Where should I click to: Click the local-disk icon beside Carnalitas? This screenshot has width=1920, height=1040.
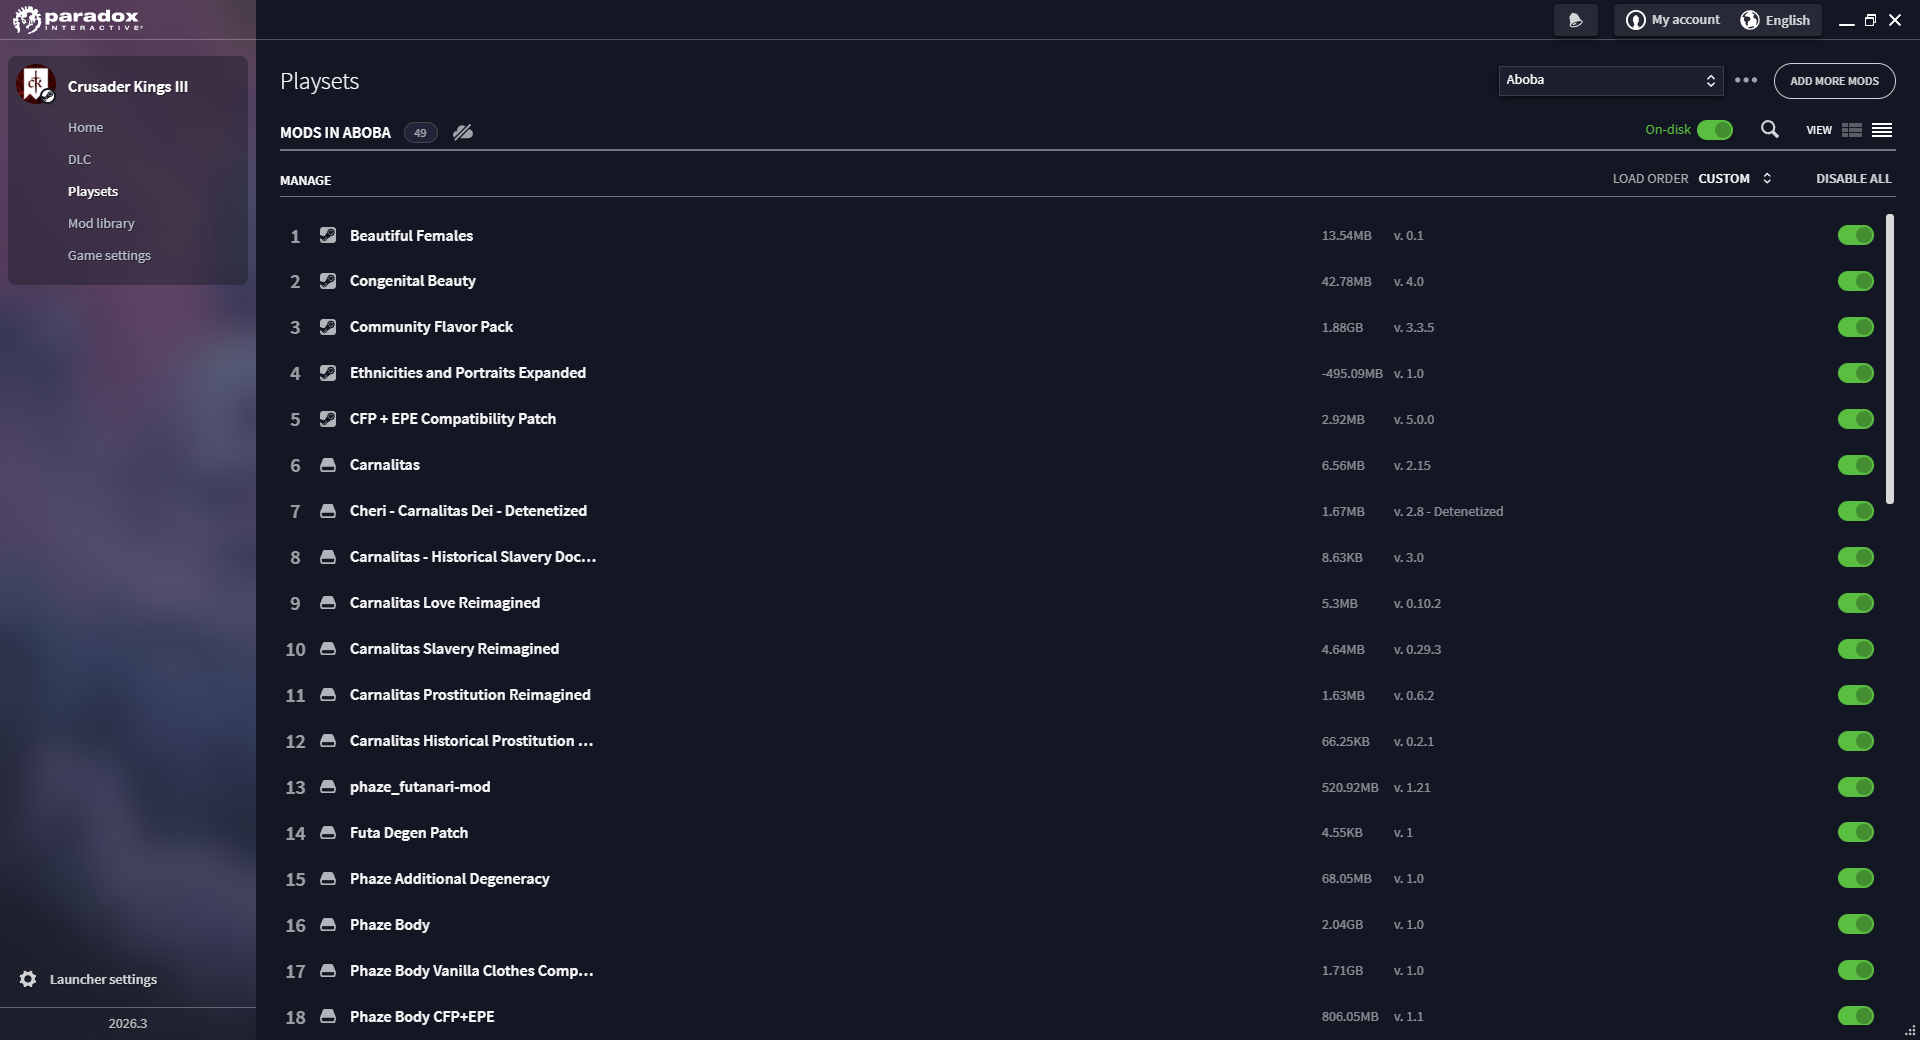[x=328, y=465]
